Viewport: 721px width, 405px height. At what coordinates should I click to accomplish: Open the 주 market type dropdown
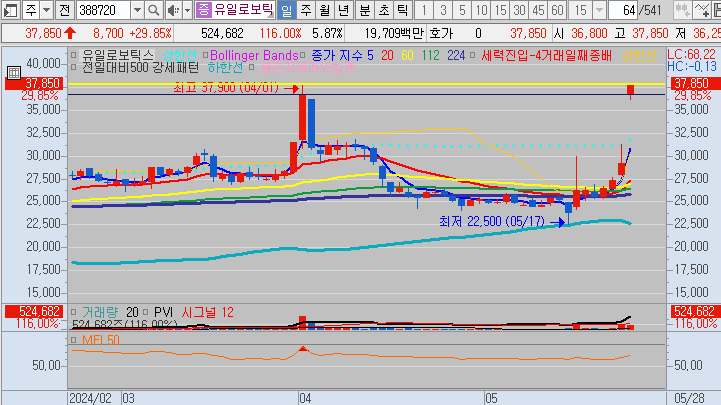pos(46,10)
